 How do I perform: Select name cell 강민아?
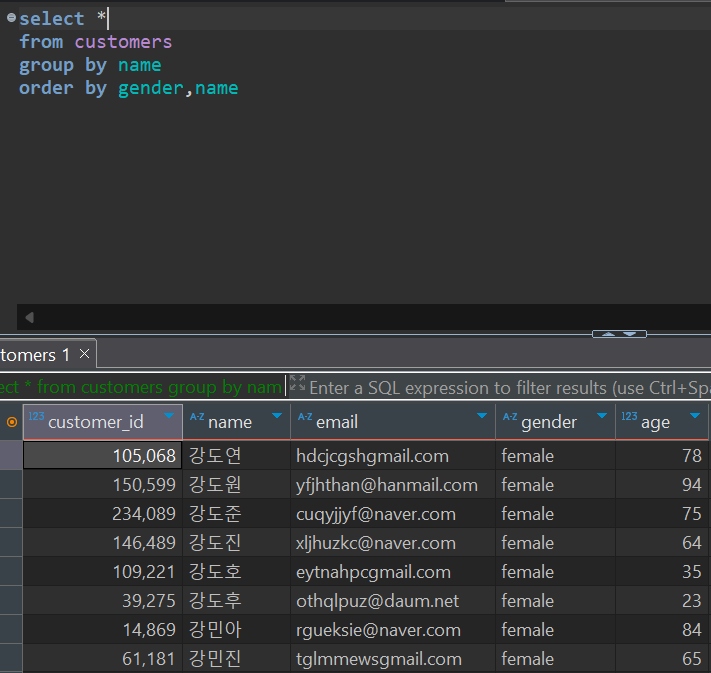click(237, 629)
